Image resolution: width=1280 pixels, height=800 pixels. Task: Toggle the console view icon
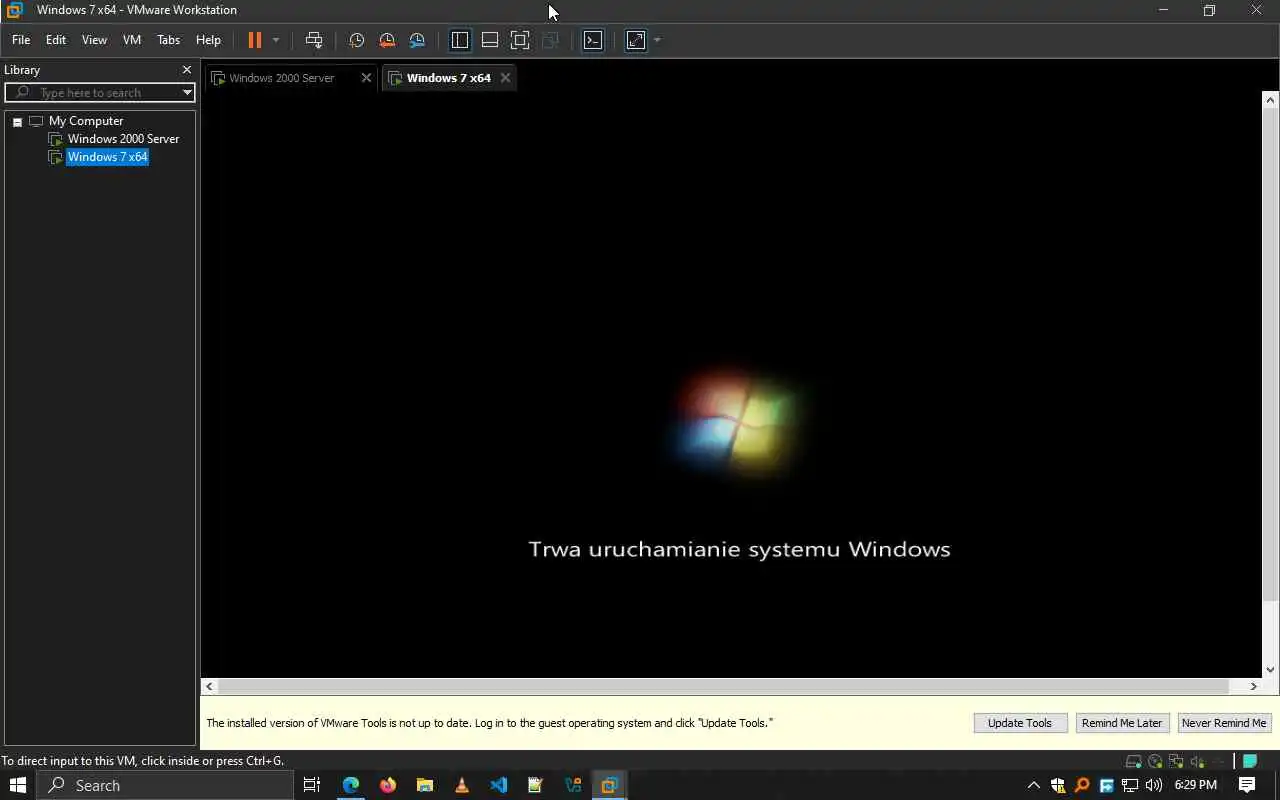[x=593, y=40]
